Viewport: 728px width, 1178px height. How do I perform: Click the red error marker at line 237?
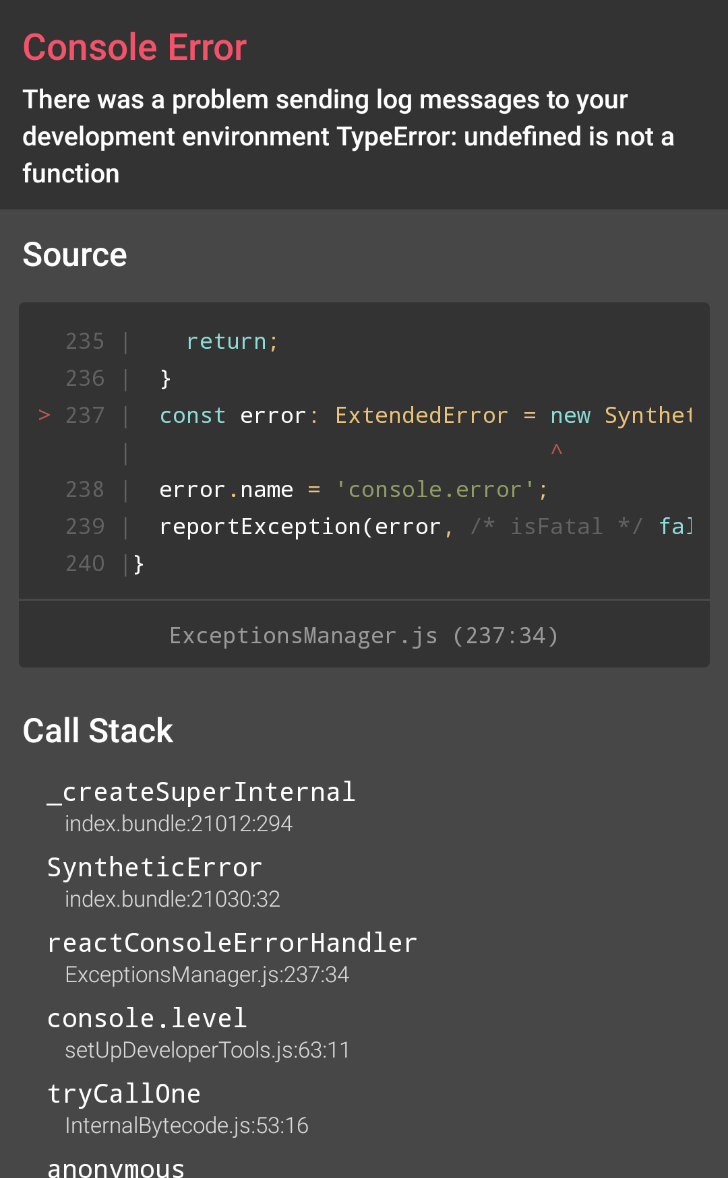tap(44, 415)
